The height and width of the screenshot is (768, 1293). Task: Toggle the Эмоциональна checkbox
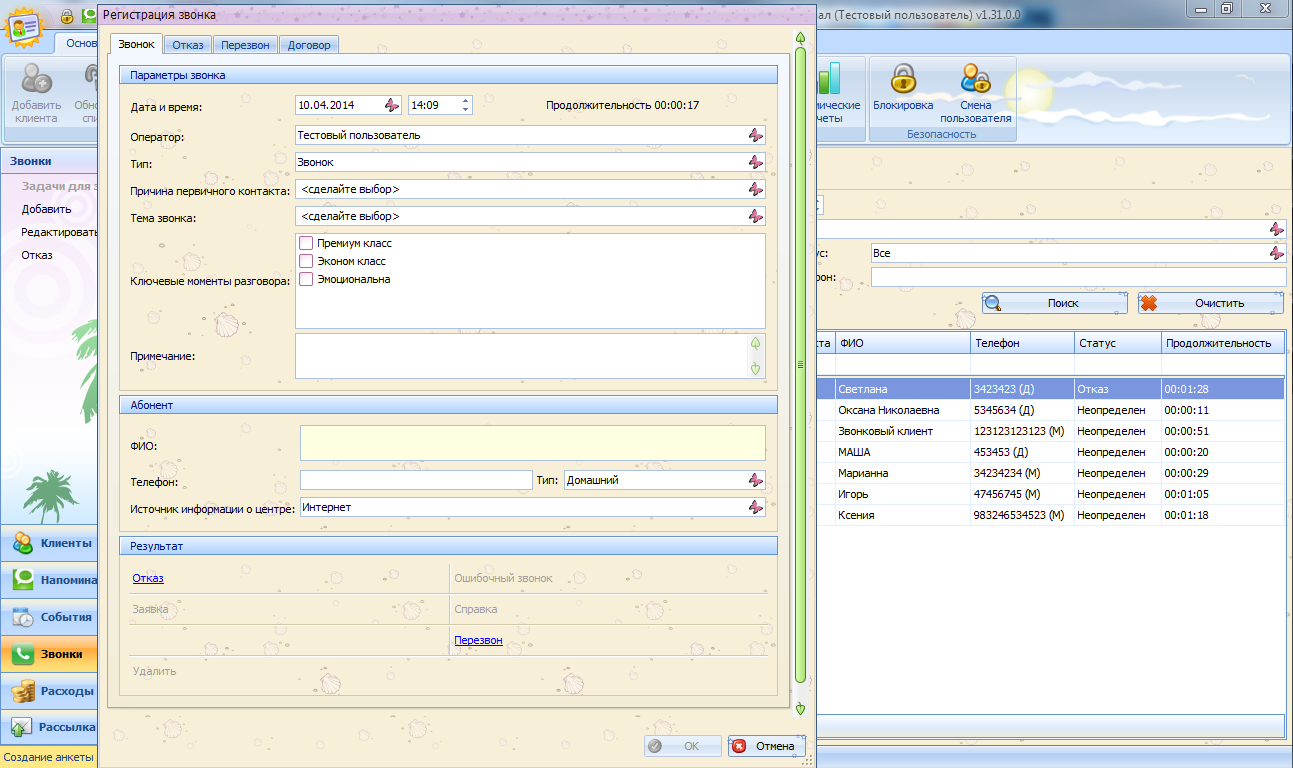[306, 279]
